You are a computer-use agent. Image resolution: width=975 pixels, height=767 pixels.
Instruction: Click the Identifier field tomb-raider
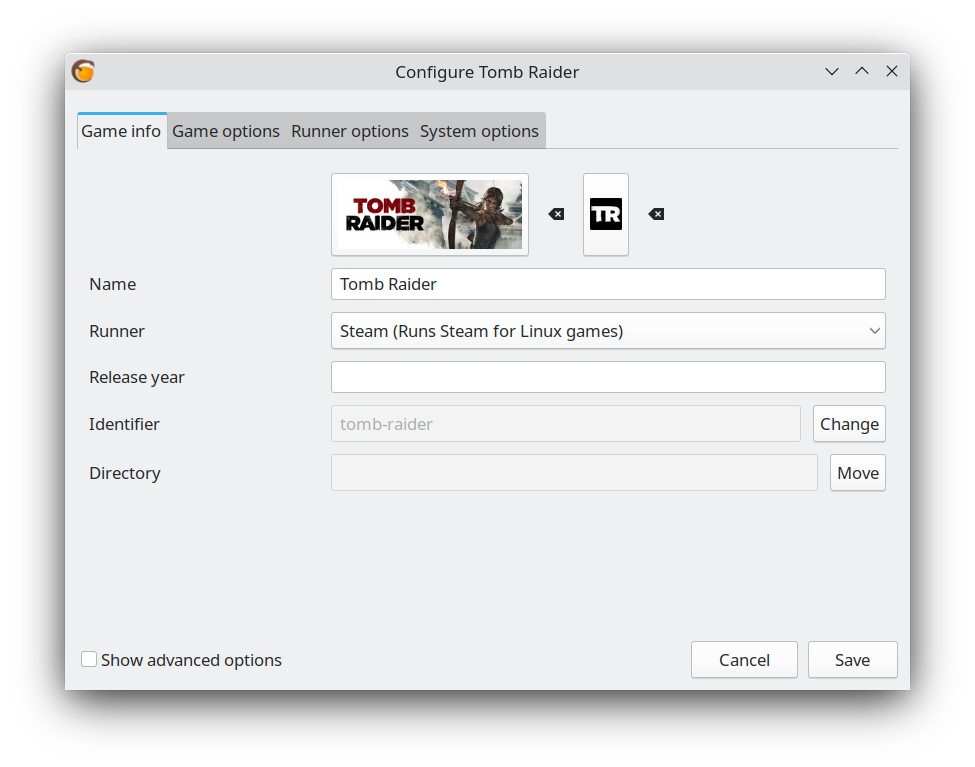(x=566, y=424)
